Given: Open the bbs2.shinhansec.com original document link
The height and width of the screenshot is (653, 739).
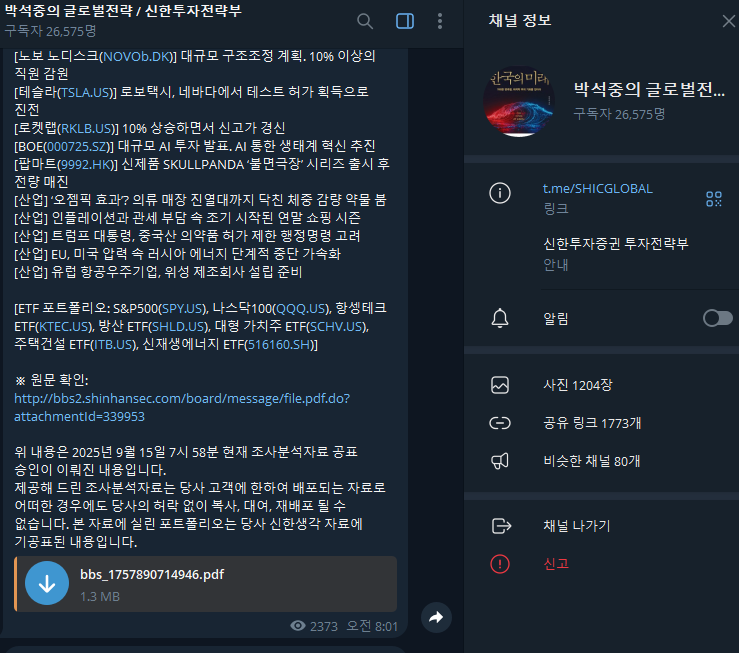Looking at the screenshot, I should [181, 408].
